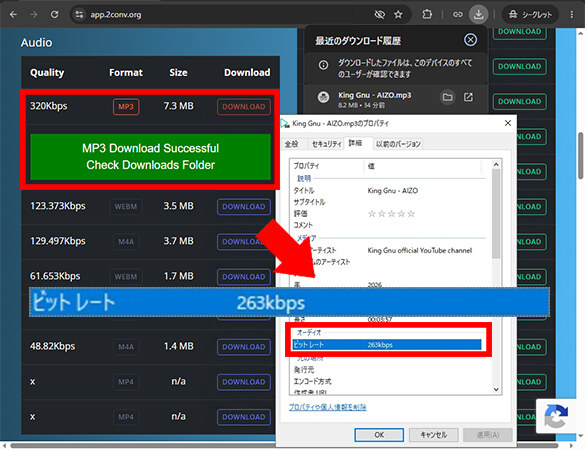Open the browser three-dot menu
This screenshot has width=585, height=450.
[572, 15]
